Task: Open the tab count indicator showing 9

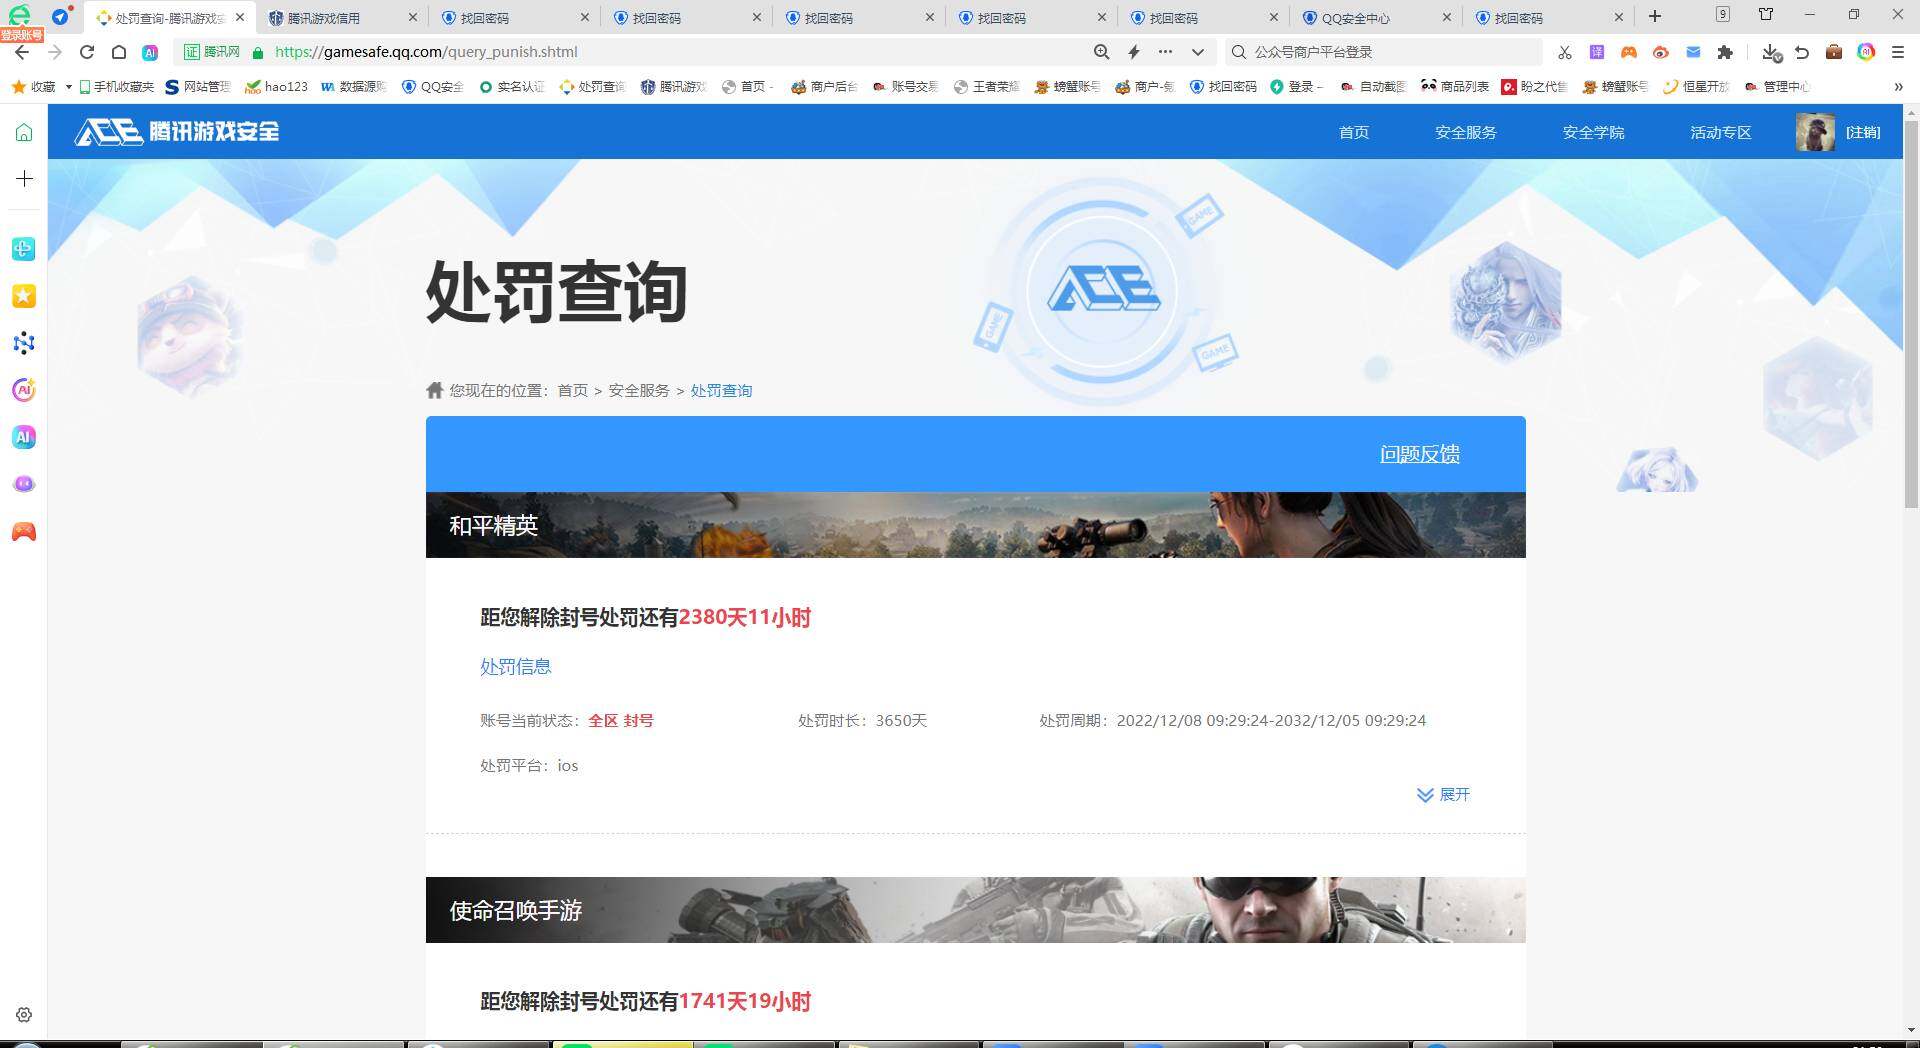Action: (x=1723, y=14)
